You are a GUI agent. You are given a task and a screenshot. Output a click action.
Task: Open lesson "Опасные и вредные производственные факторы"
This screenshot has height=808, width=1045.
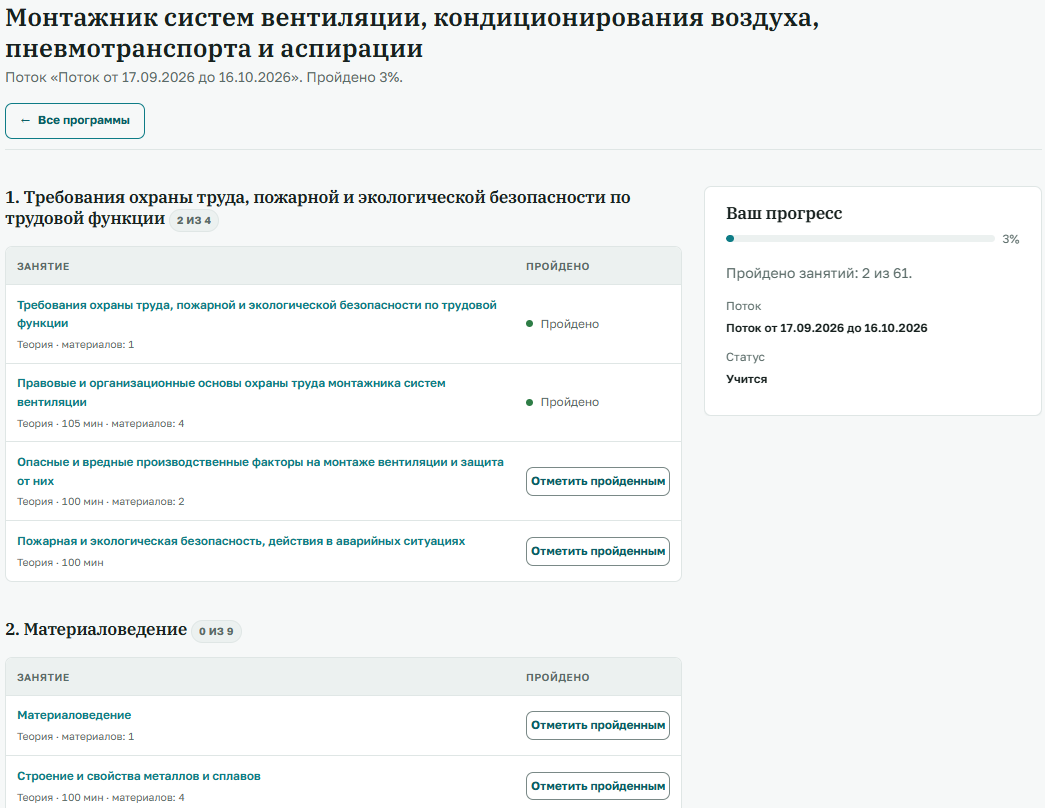[260, 471]
